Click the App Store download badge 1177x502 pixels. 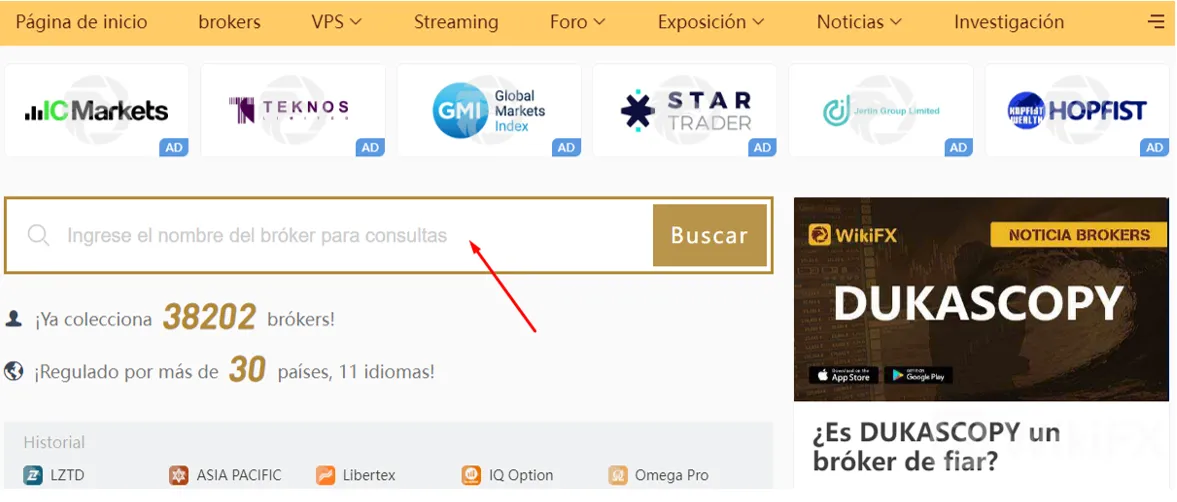[x=843, y=374]
